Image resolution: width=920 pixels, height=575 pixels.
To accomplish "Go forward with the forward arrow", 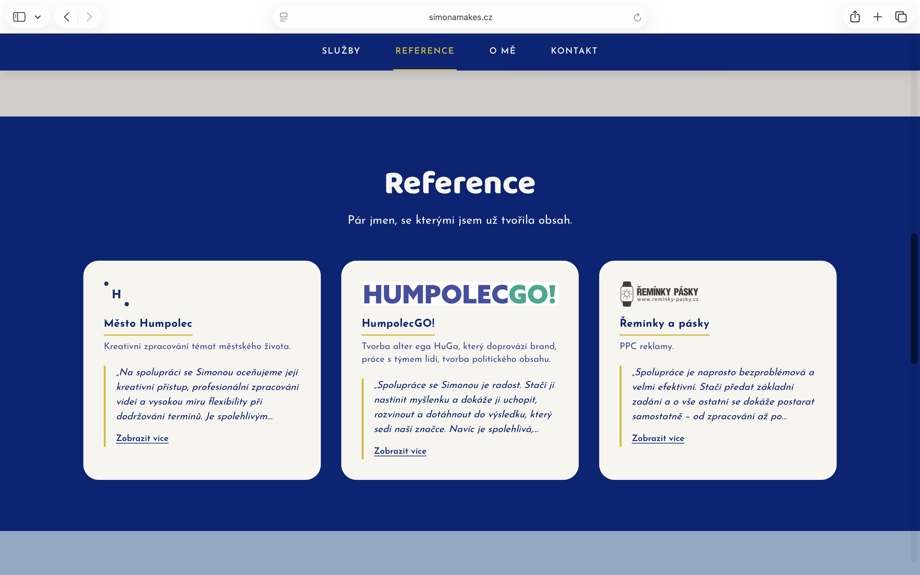I will [x=89, y=17].
